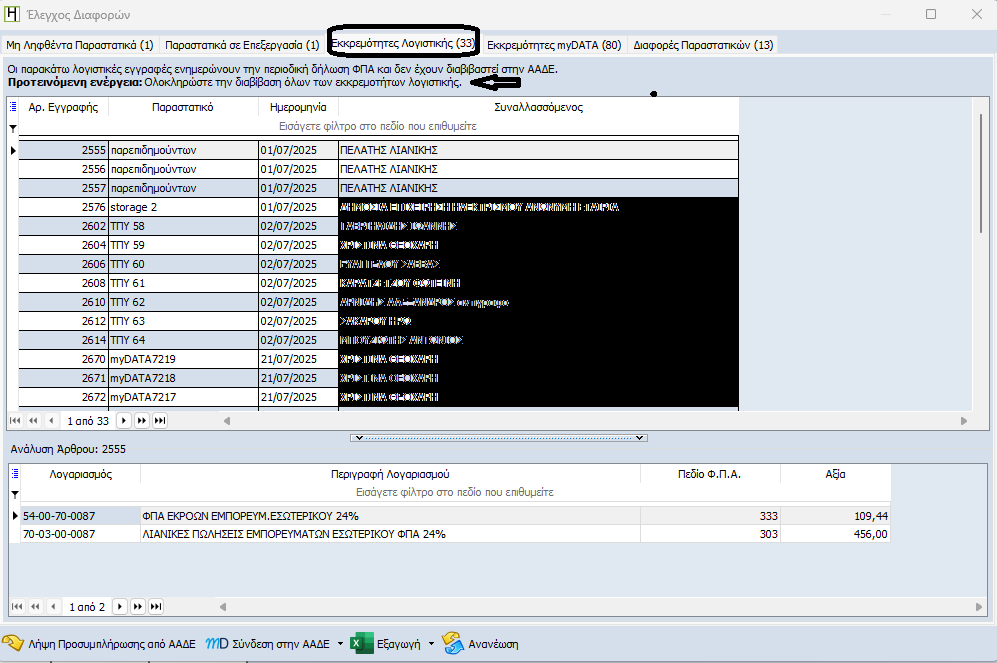
Task: Click the Αξία column header in the lower grid
Action: tap(834, 474)
